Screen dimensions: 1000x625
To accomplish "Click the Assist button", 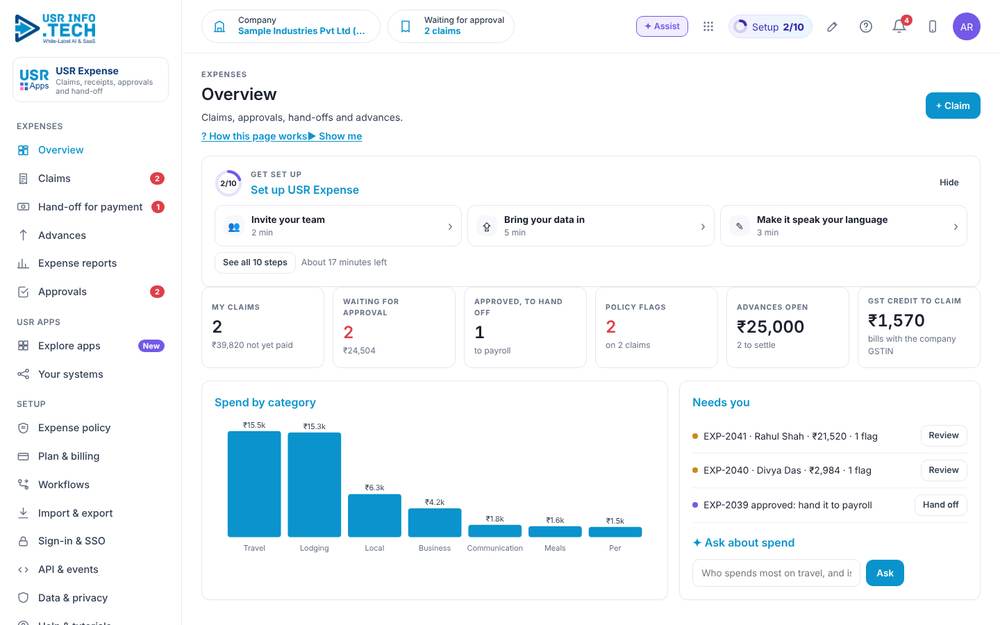I will coord(661,26).
